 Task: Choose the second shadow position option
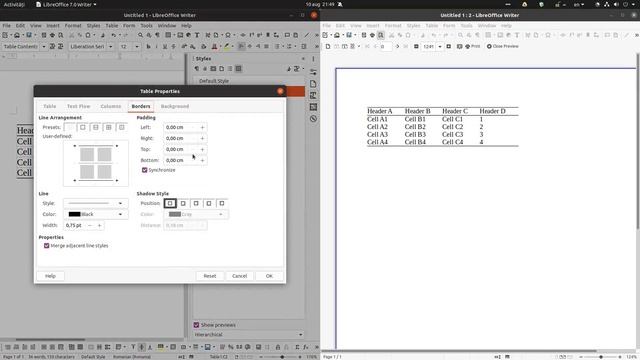(183, 203)
